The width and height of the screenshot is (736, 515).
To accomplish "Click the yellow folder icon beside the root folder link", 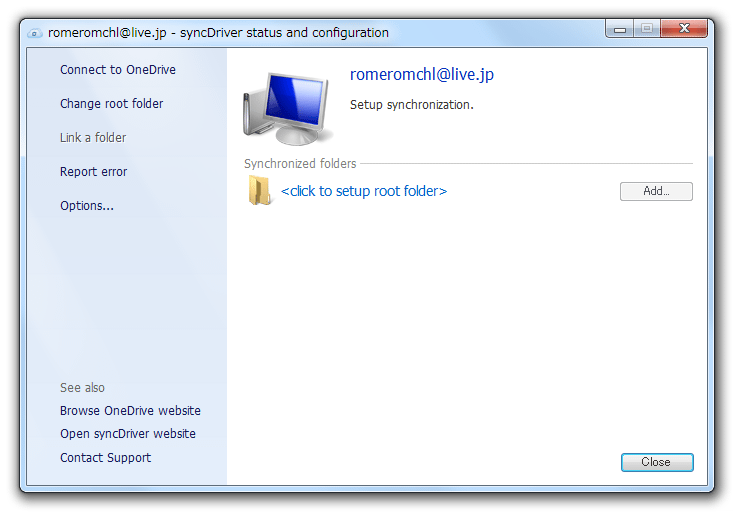I will (x=260, y=191).
